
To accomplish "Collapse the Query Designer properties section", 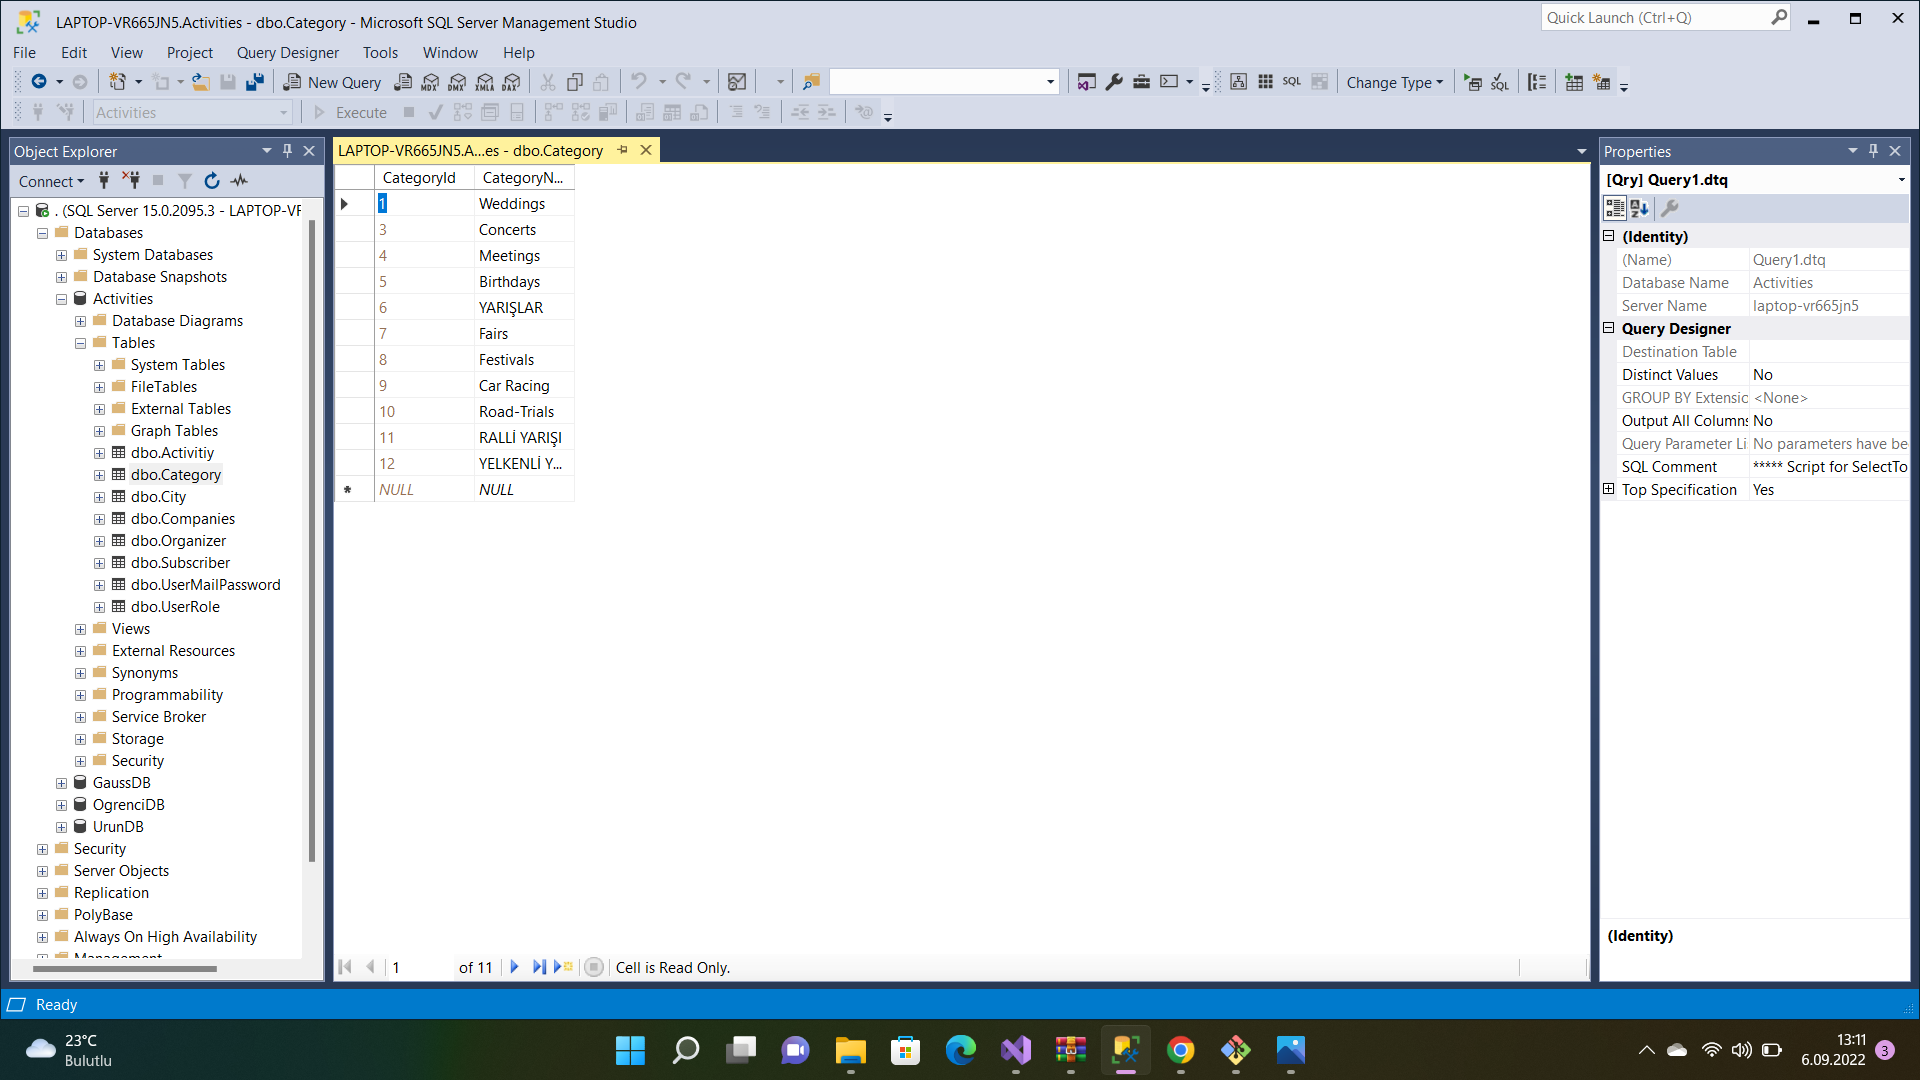I will point(1609,328).
